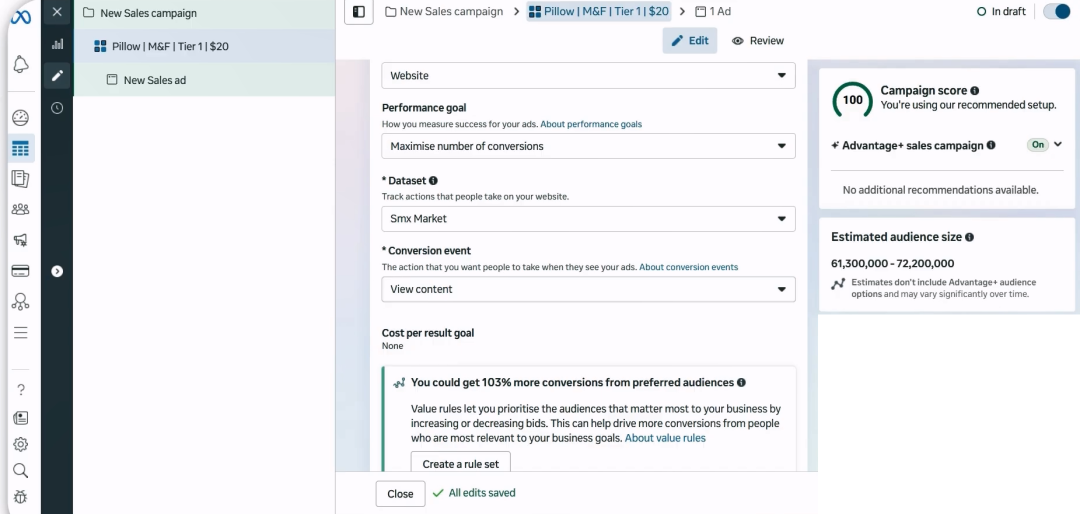Screen dimensions: 1080x514
Task: Open search magnifier icon in sidebar
Action: [x=21, y=471]
